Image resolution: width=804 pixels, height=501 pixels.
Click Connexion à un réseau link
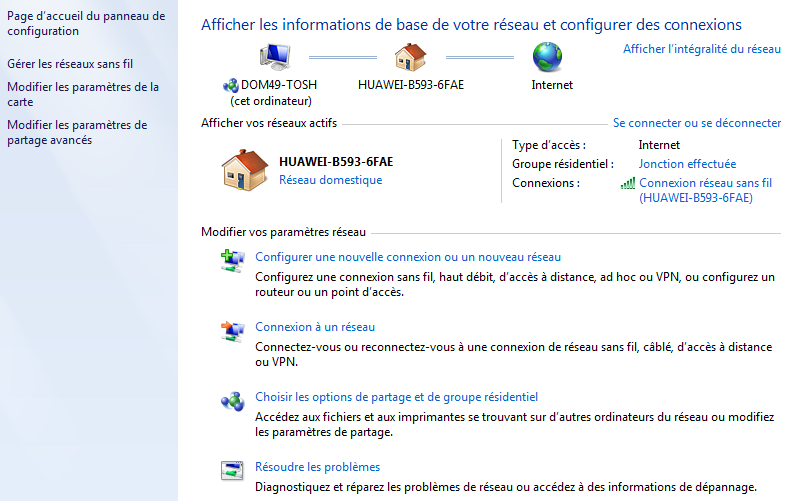coord(315,327)
